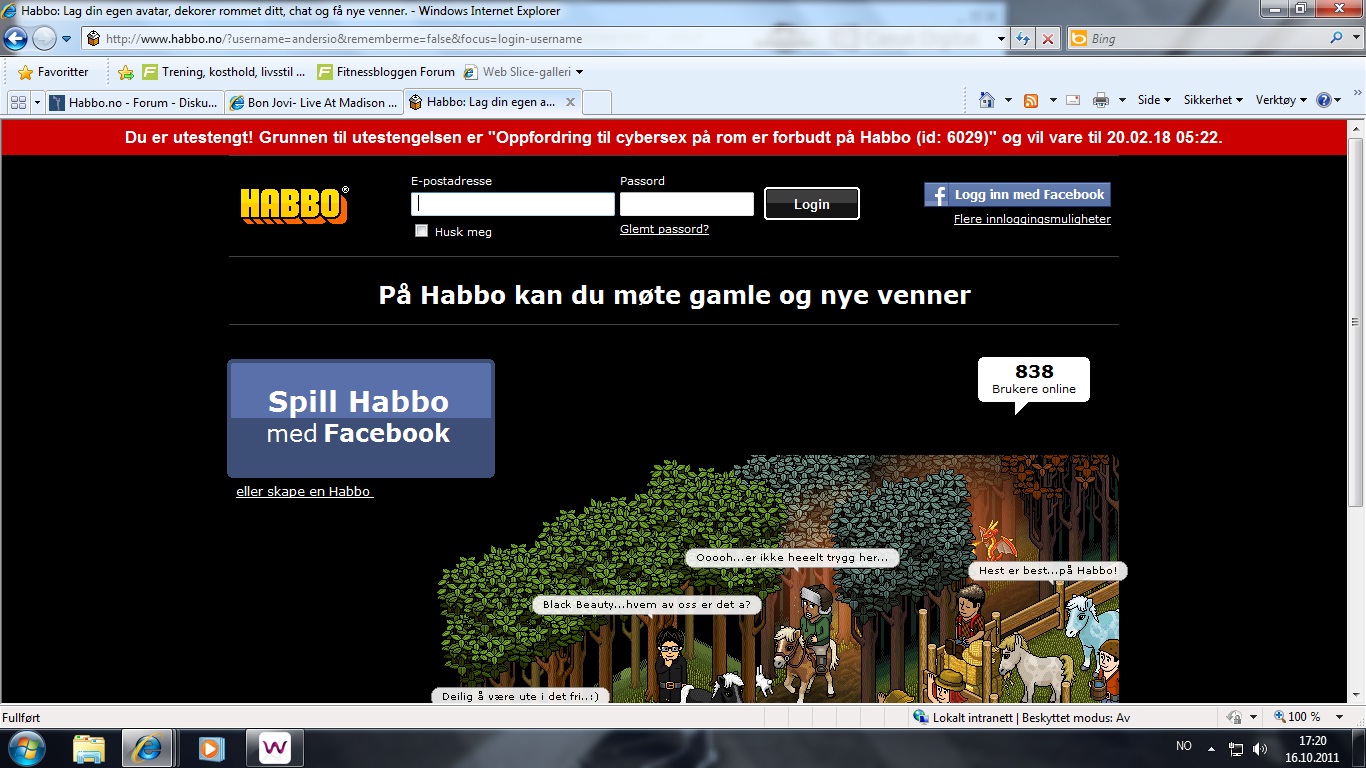1366x768 pixels.
Task: Expand the Print options dropdown arrow
Action: 1122,100
